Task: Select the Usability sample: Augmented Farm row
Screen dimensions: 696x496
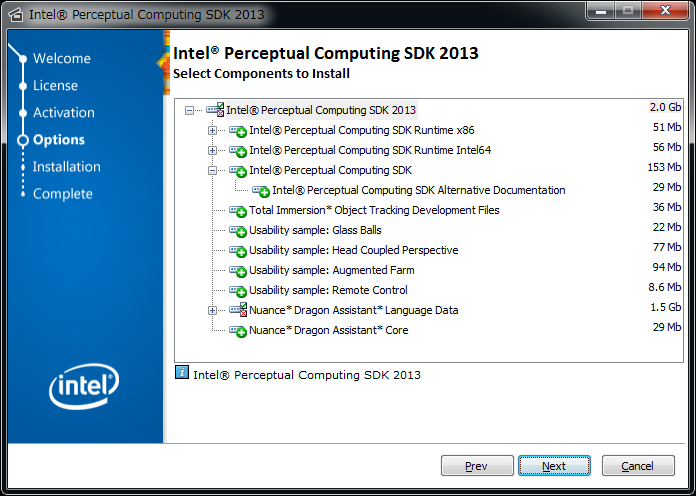Action: pyautogui.click(x=331, y=270)
